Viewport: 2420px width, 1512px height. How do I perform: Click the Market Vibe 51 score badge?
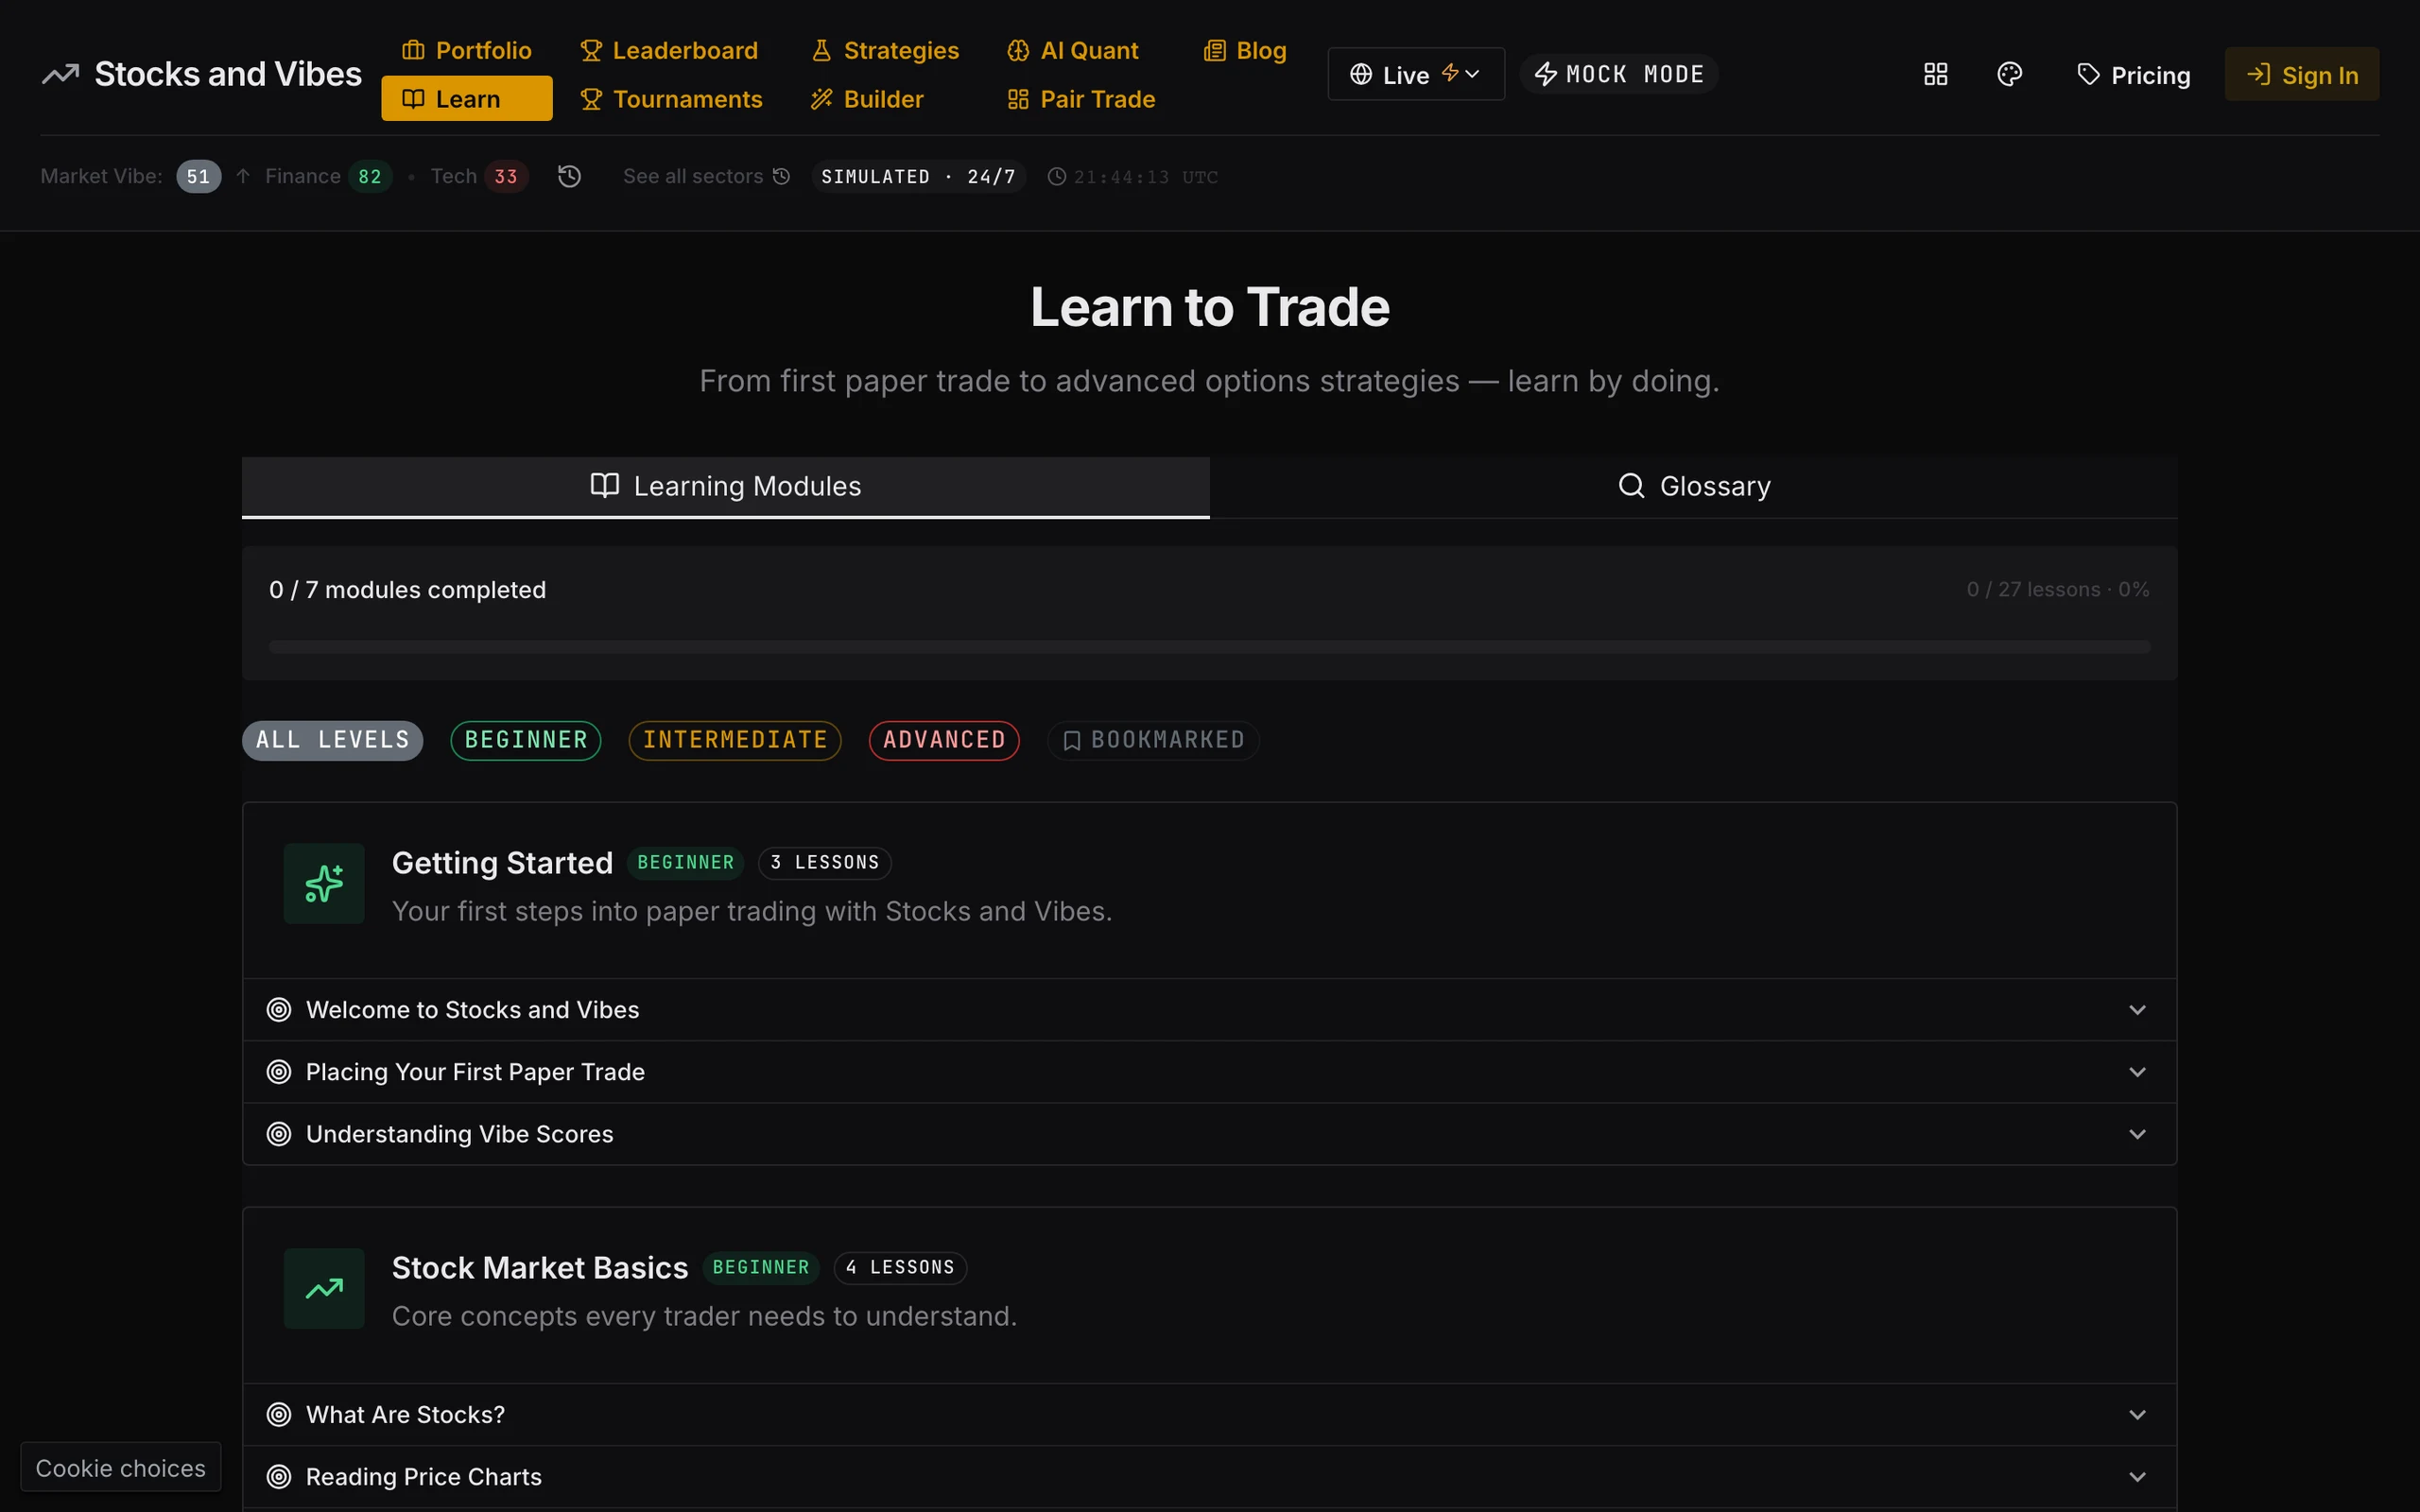tap(198, 176)
